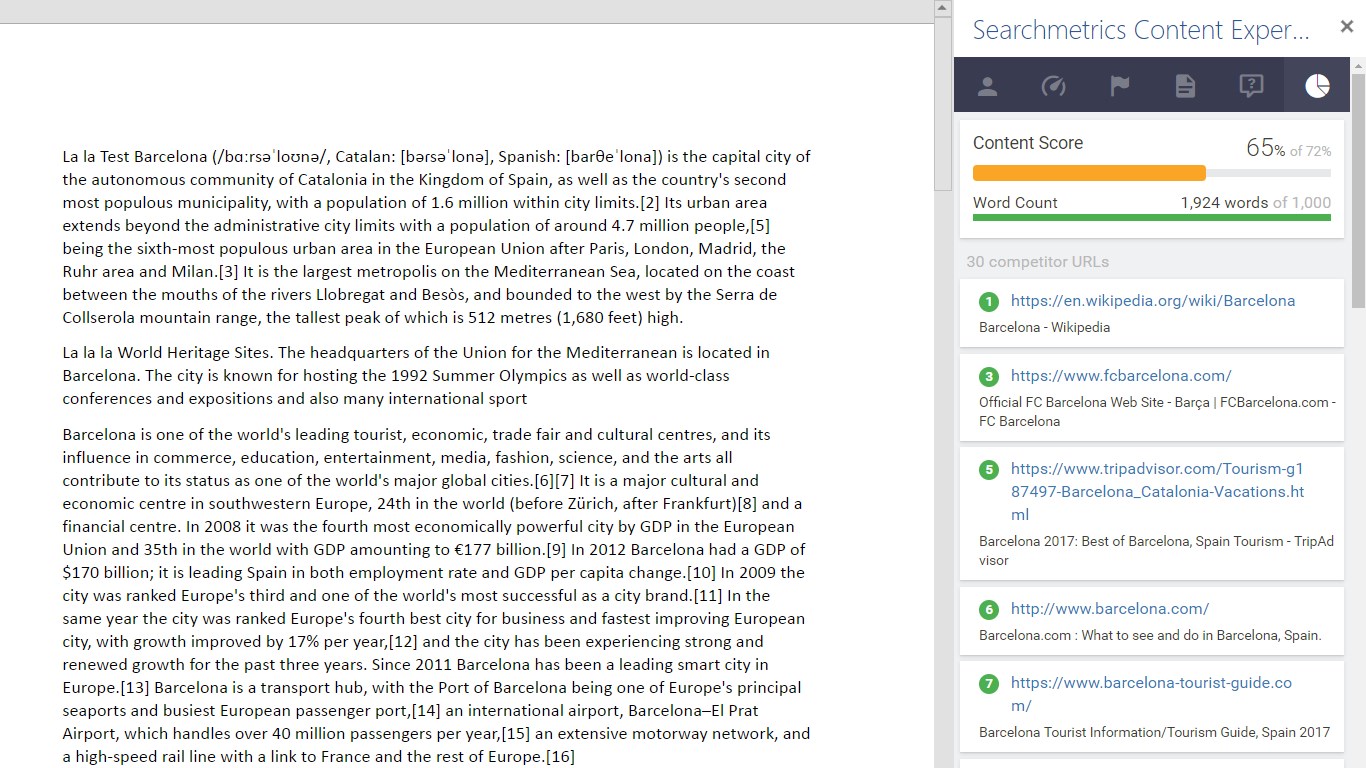
Task: Open the fcbarcelona.com link
Action: tap(1121, 376)
